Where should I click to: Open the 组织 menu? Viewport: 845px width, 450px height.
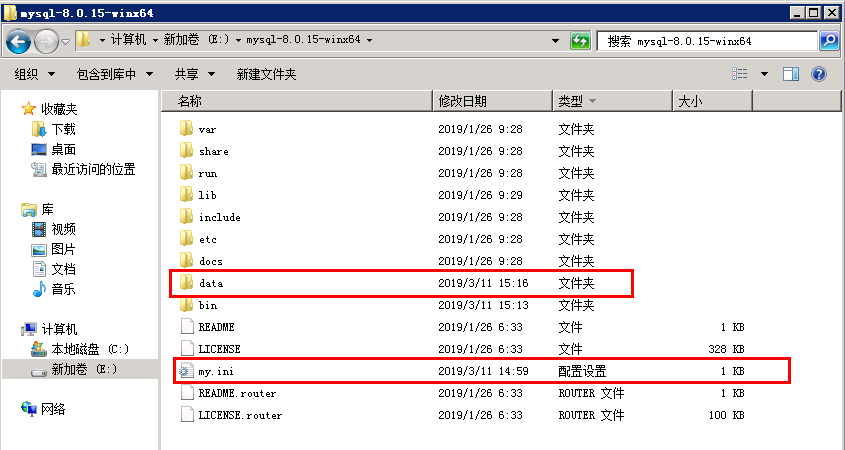point(34,74)
